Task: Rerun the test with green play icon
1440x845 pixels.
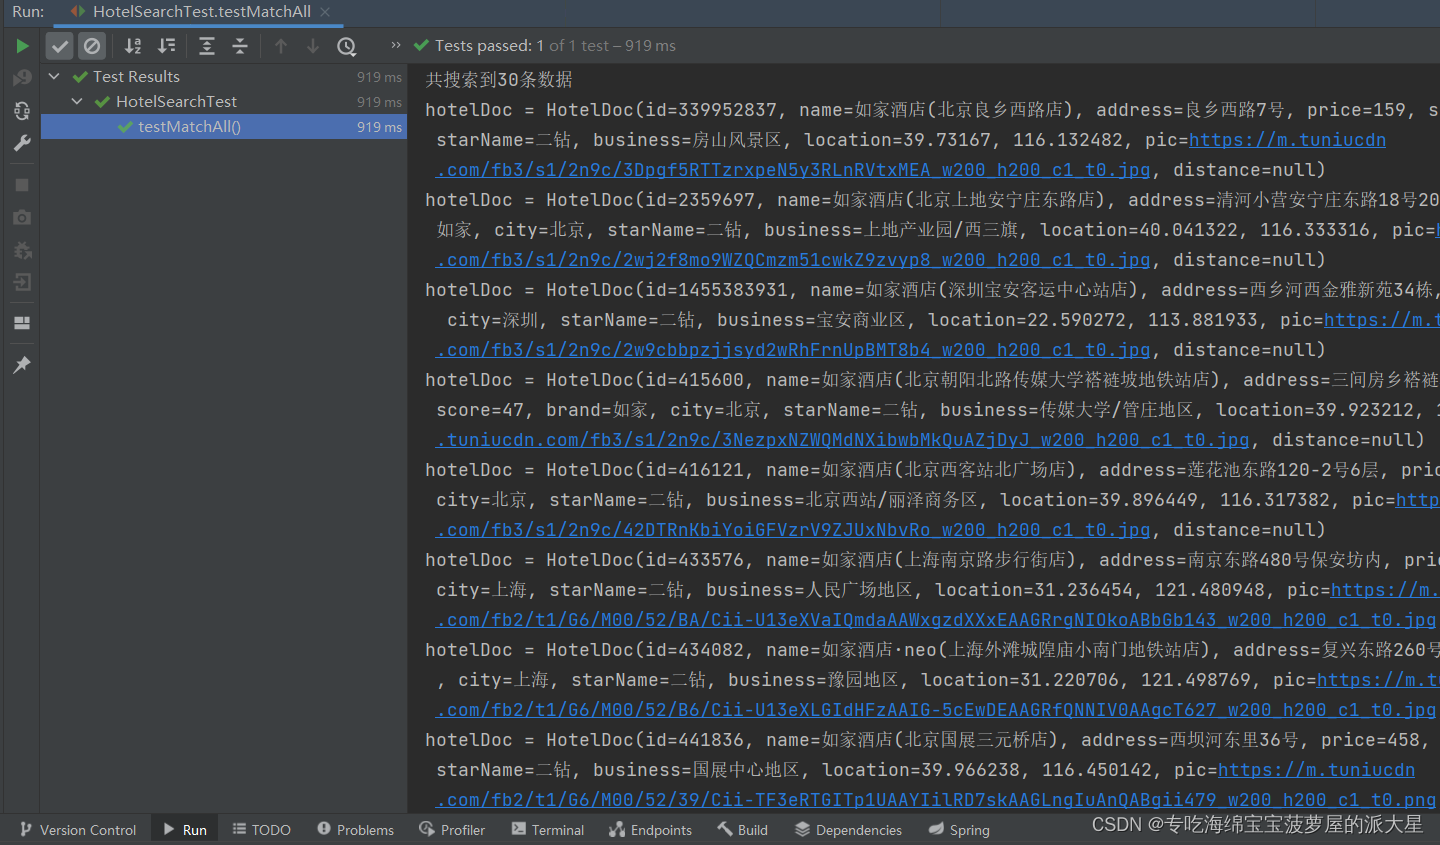Action: pyautogui.click(x=22, y=46)
